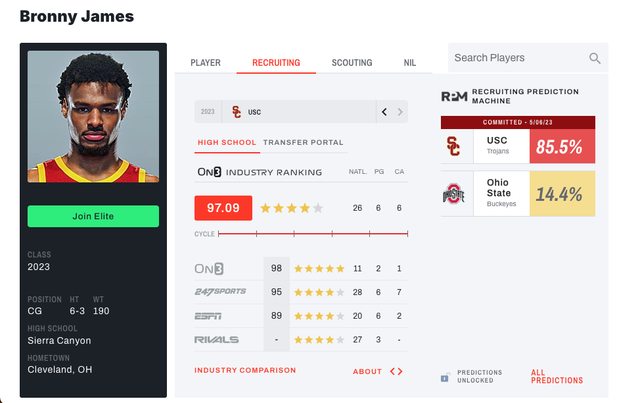Click the search magnifier icon
Screen dimensions: 640x403
[595, 59]
